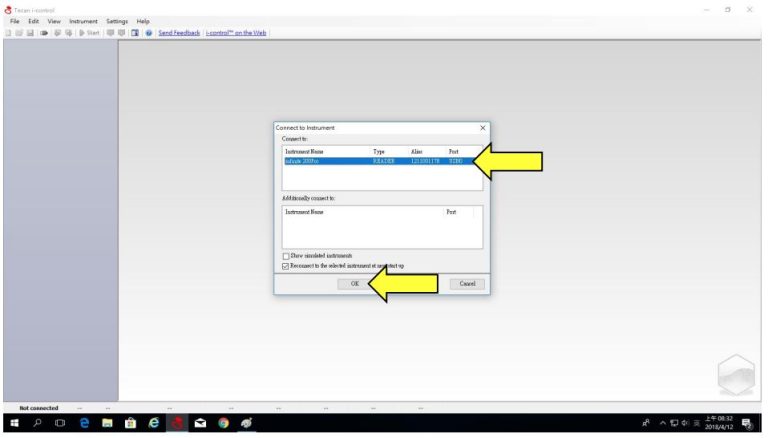Click the Start measurement toolbar button
Screen dimensions: 768x438
tap(89, 32)
